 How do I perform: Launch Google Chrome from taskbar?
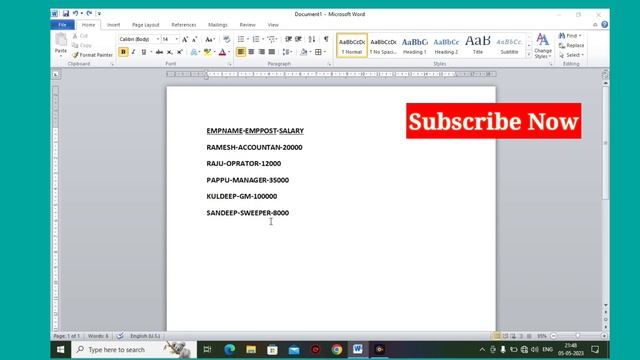337,349
